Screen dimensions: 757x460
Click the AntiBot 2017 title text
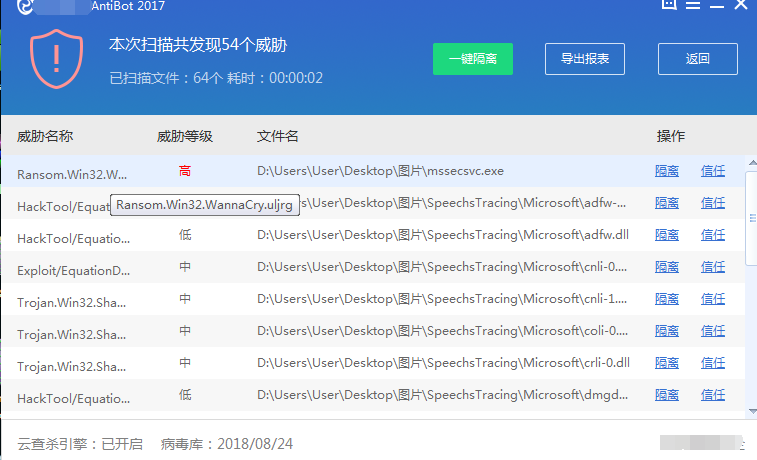click(128, 6)
